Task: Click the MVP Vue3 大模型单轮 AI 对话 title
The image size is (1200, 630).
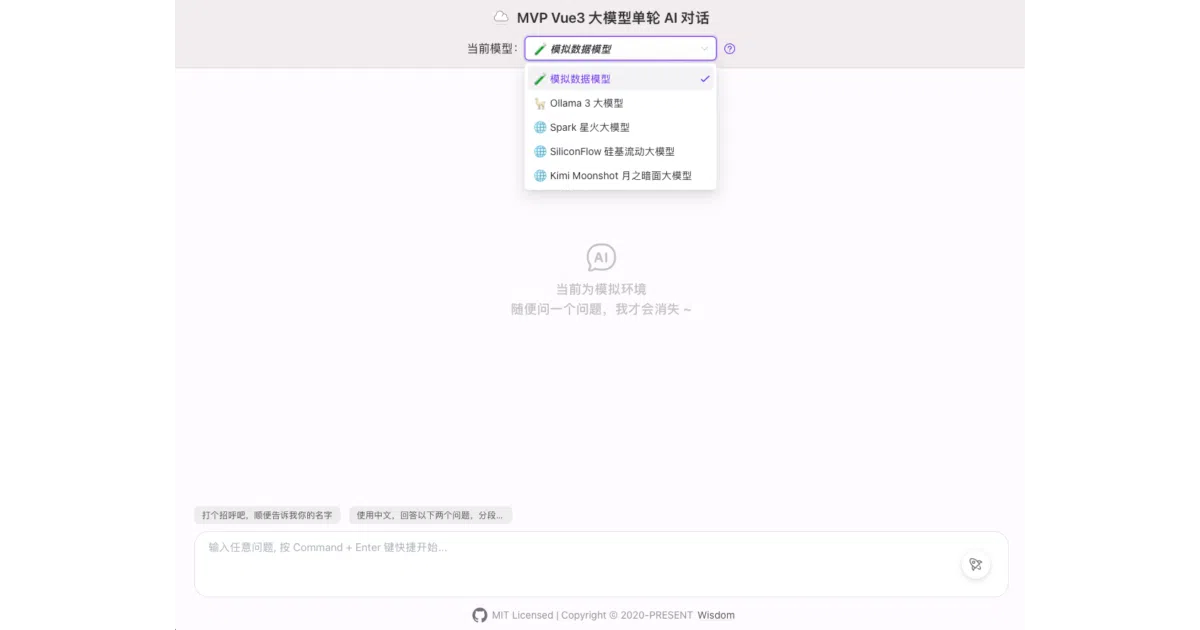Action: (x=613, y=18)
